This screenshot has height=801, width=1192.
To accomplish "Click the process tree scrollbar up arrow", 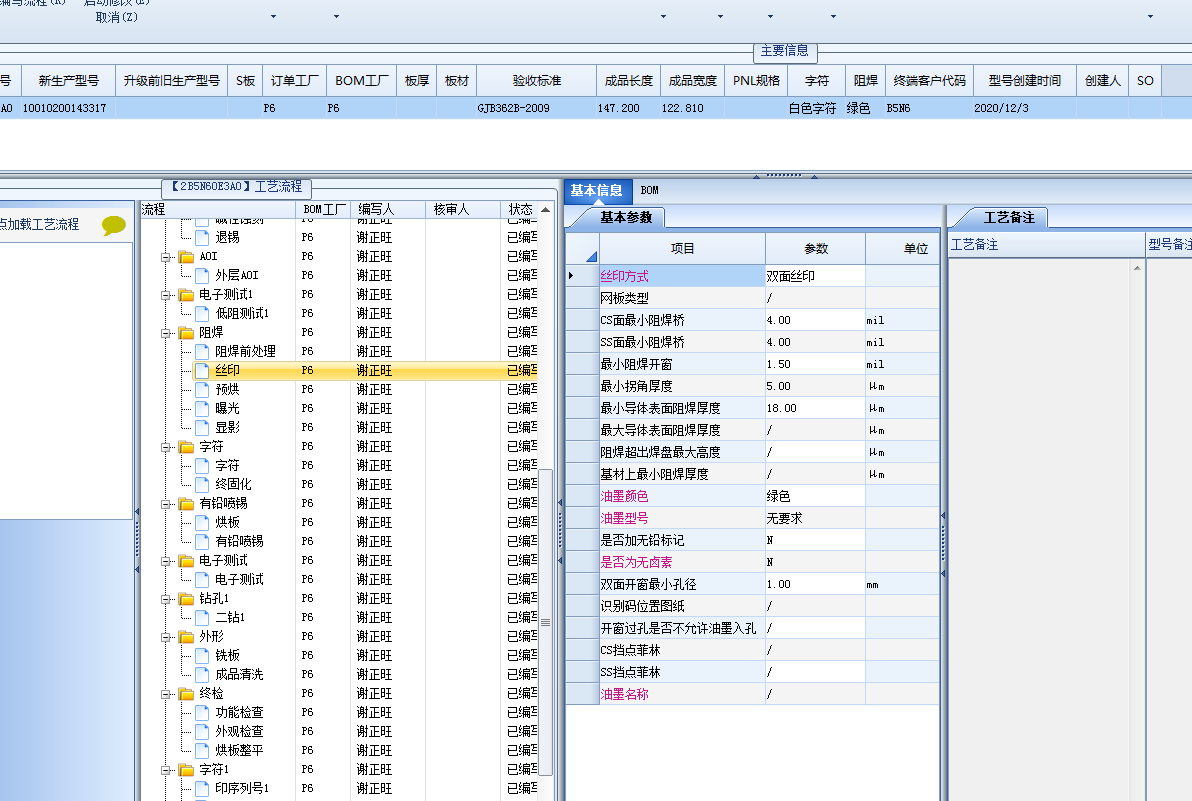I will pyautogui.click(x=545, y=210).
